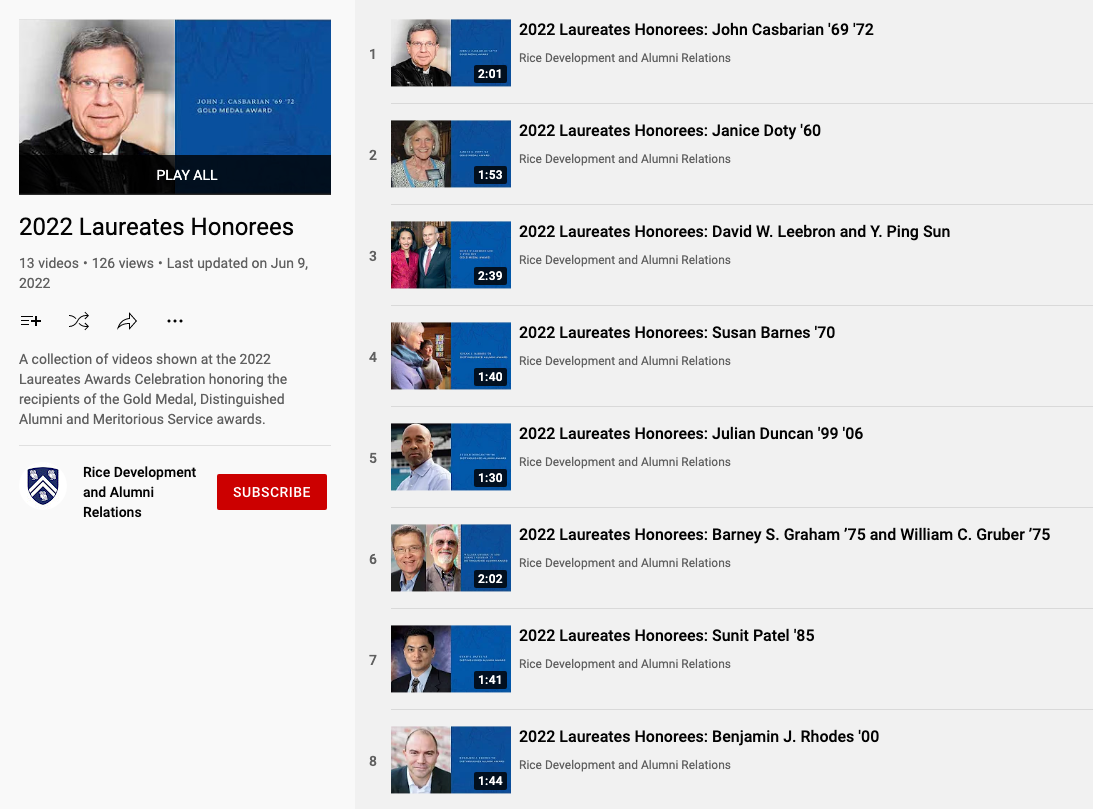Open the John Casbarian '69 '72 video title
The width and height of the screenshot is (1093, 809).
click(696, 29)
